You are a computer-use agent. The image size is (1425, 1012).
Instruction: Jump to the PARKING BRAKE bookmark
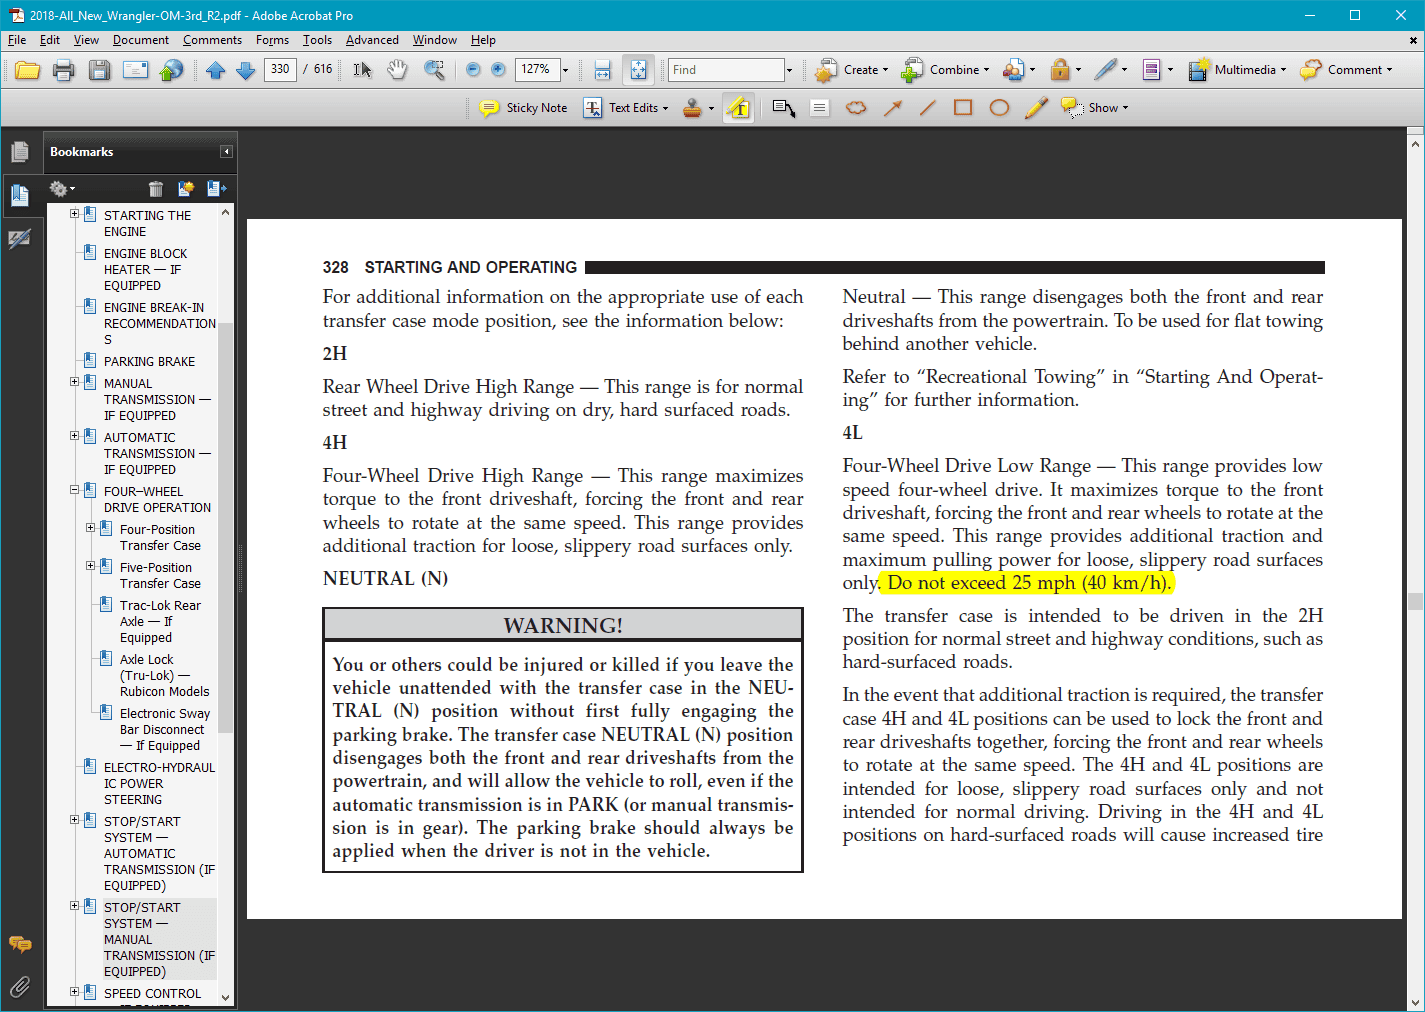[149, 361]
